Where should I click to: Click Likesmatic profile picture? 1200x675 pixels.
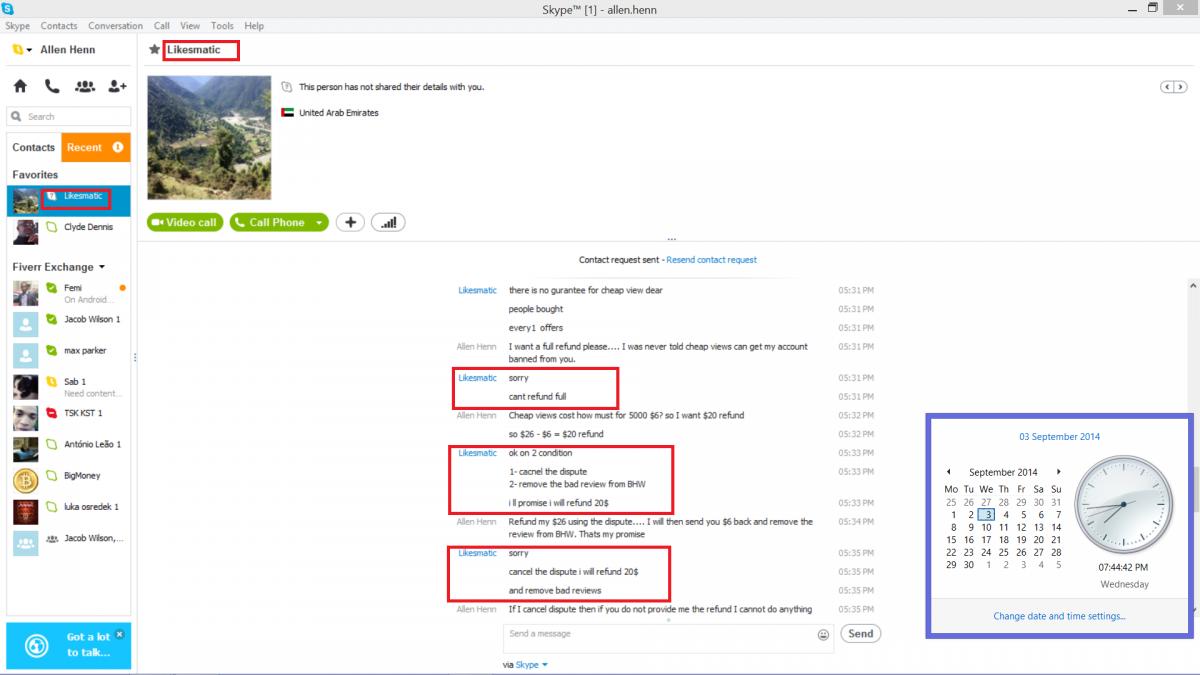pyautogui.click(x=209, y=138)
